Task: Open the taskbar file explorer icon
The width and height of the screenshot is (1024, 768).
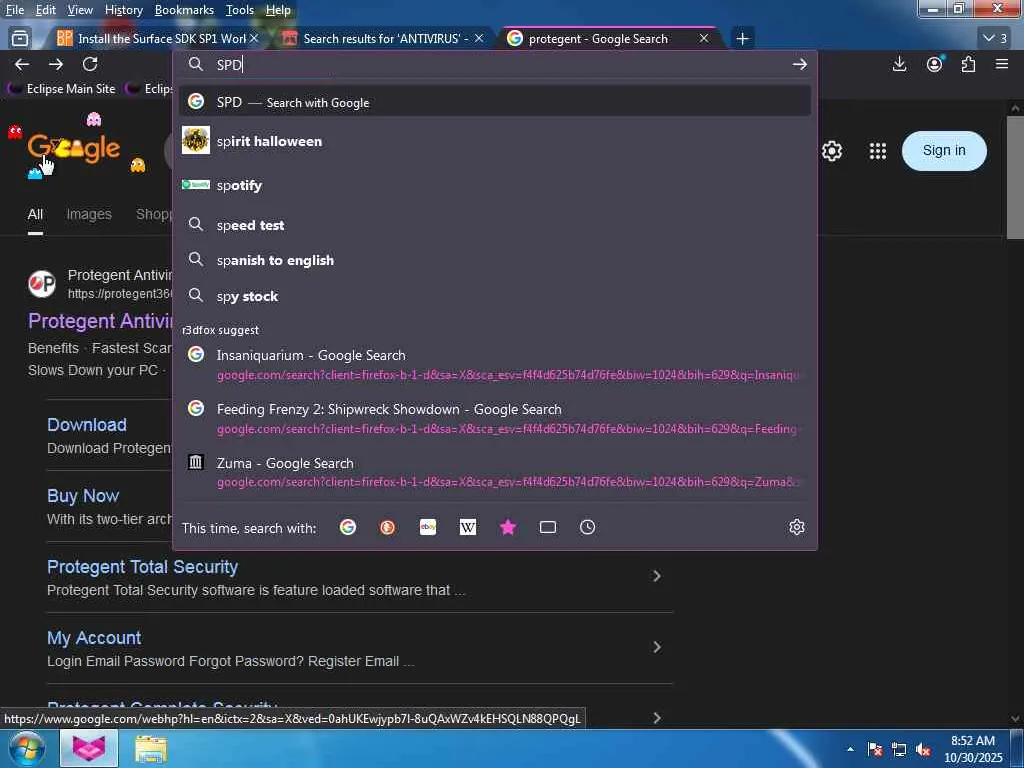Action: point(151,749)
